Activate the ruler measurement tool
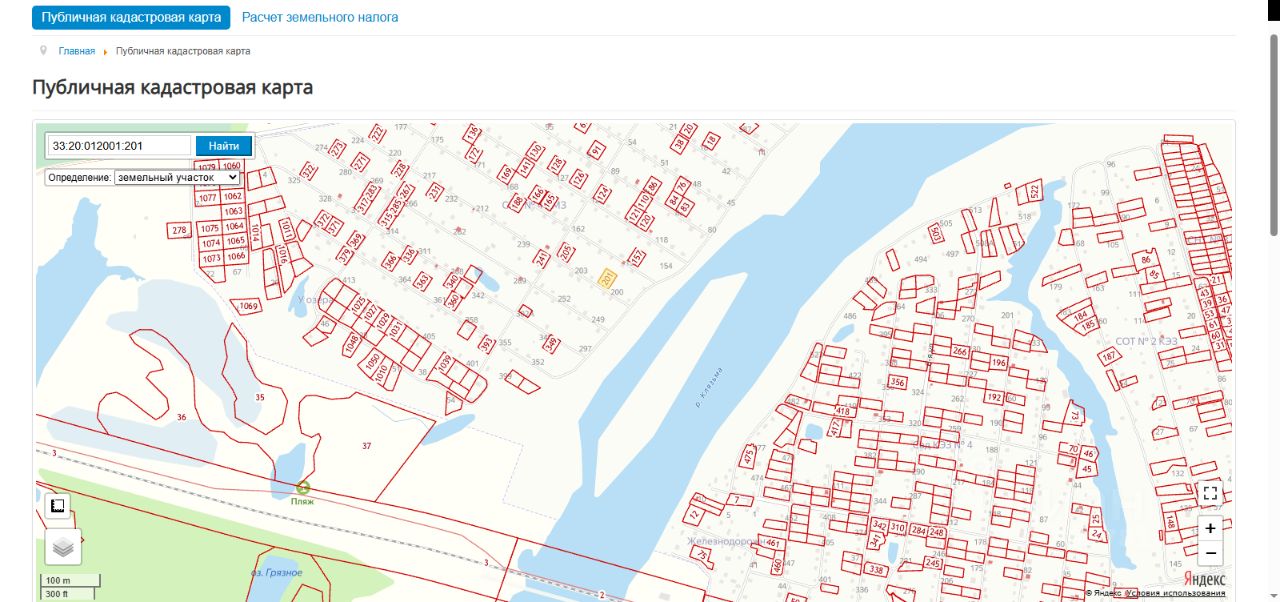 (x=58, y=506)
